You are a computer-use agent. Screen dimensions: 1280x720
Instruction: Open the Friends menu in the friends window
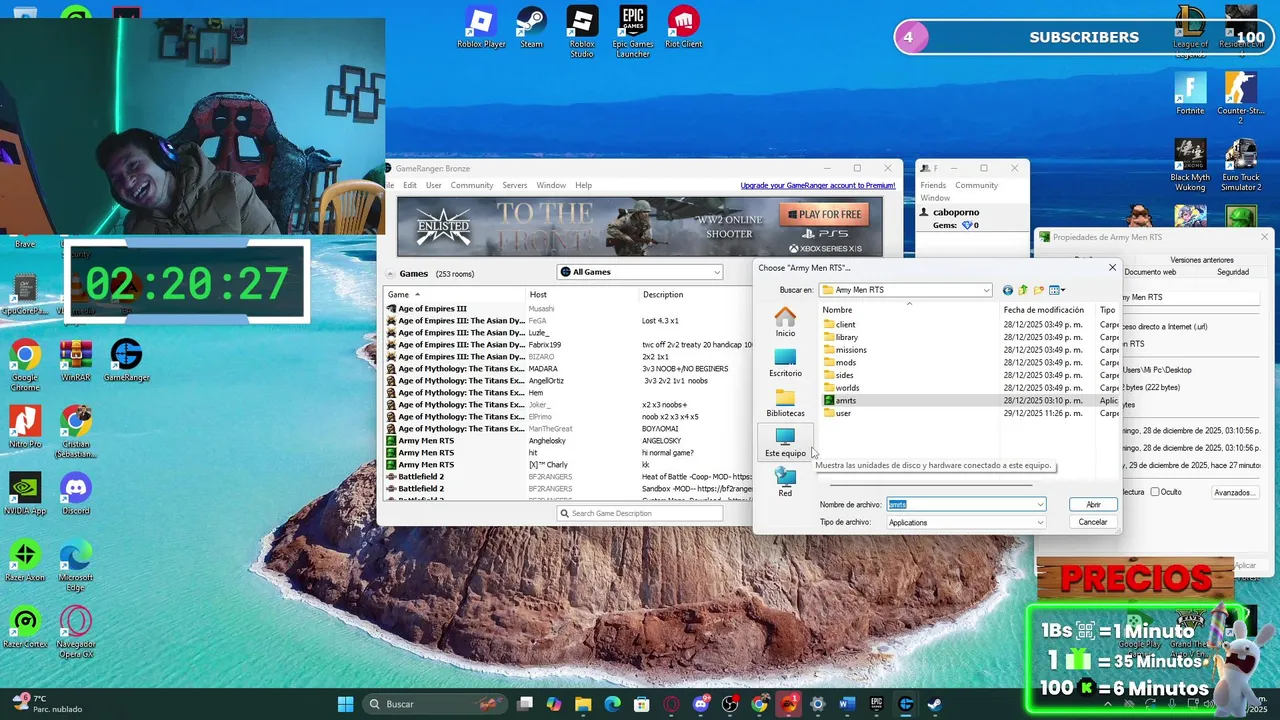click(x=933, y=185)
